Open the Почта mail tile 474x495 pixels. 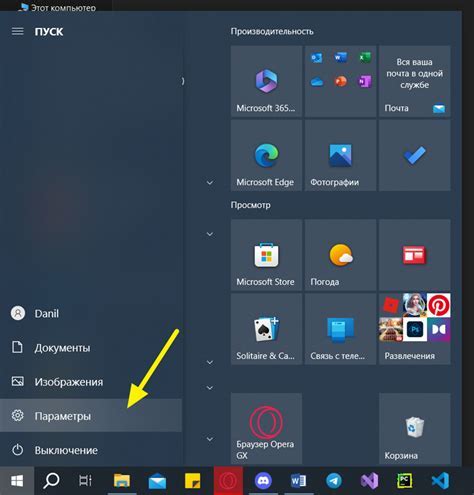pyautogui.click(x=415, y=81)
